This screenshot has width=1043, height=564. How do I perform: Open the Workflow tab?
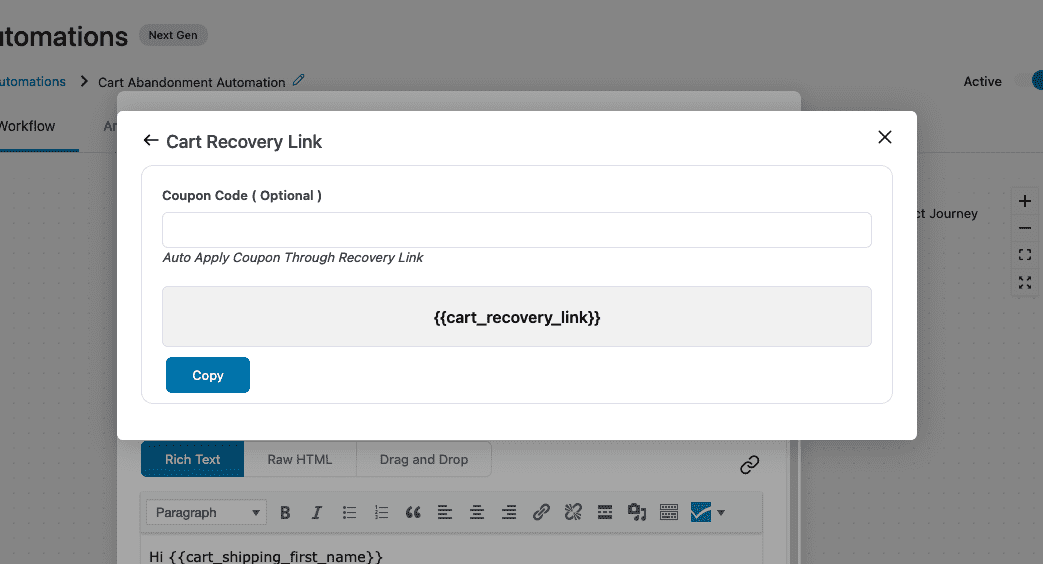[x=28, y=126]
